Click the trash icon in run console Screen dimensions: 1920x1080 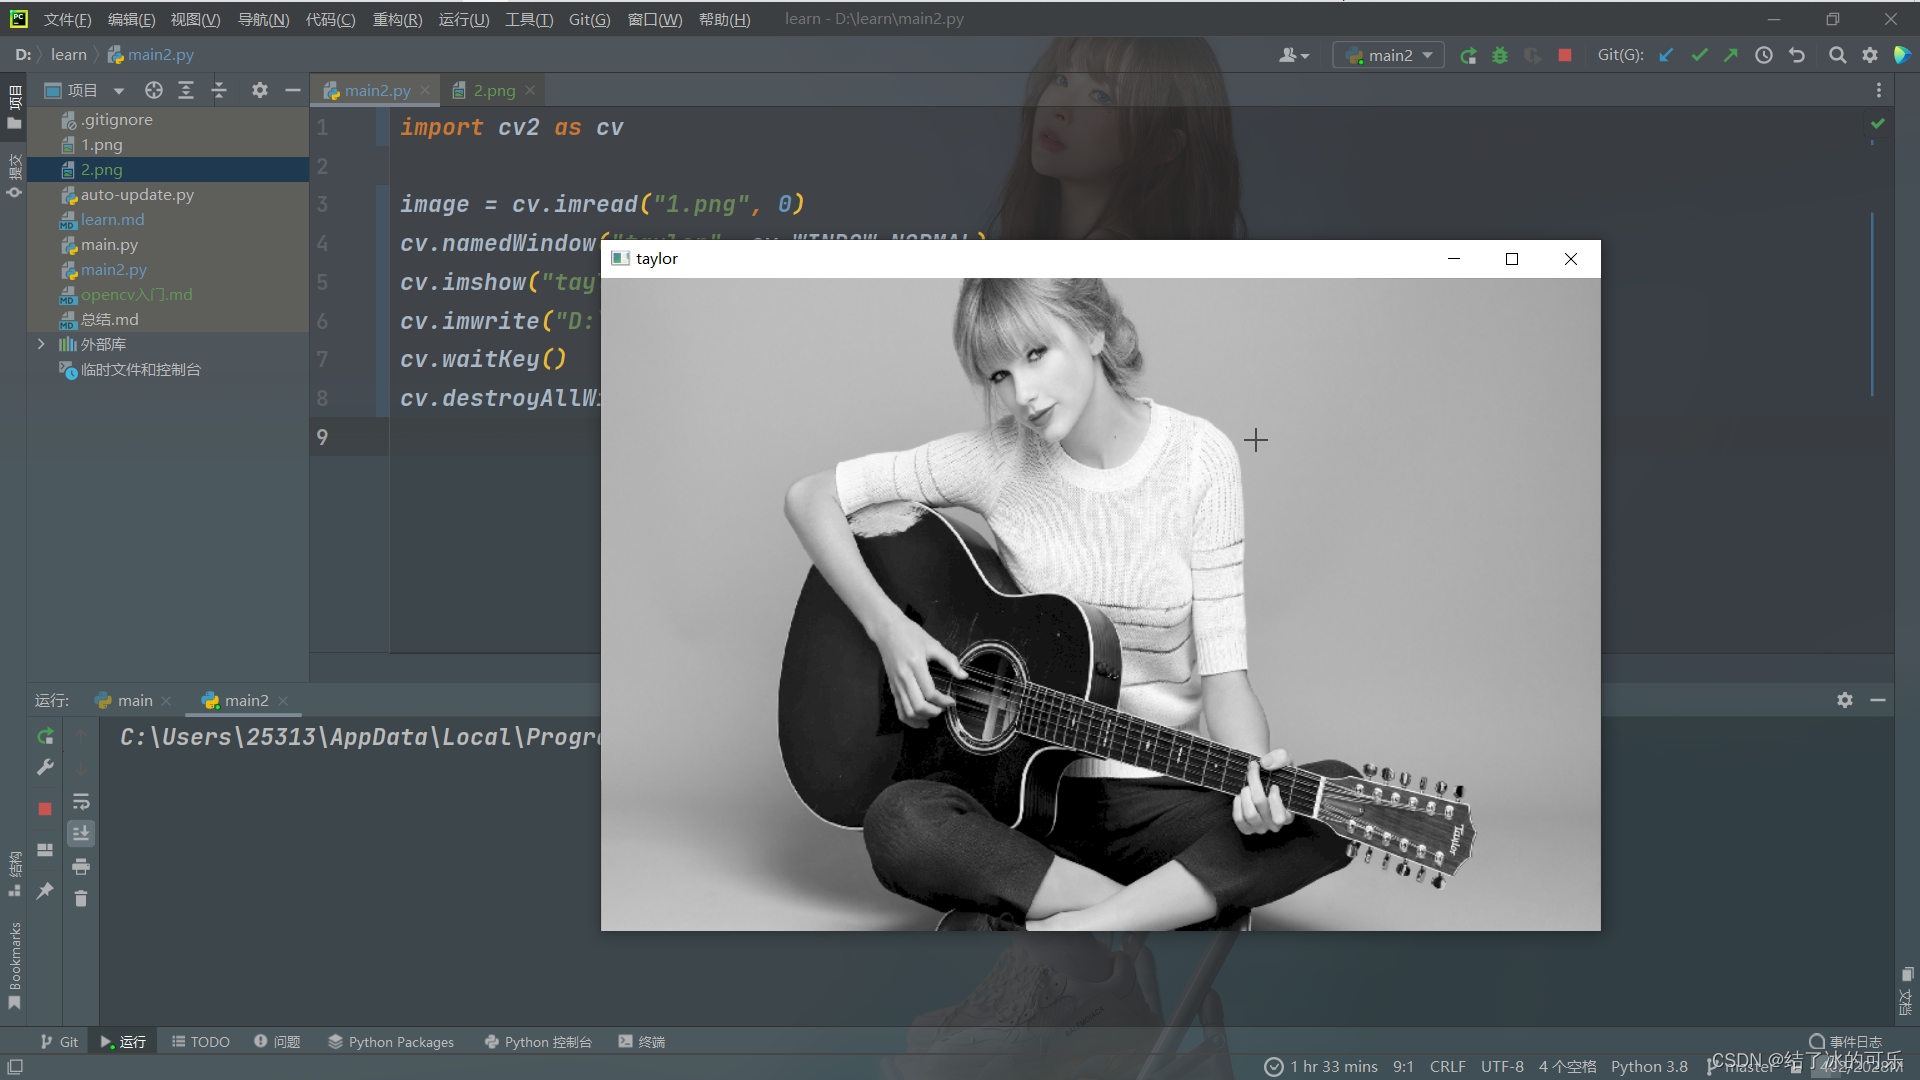(81, 899)
